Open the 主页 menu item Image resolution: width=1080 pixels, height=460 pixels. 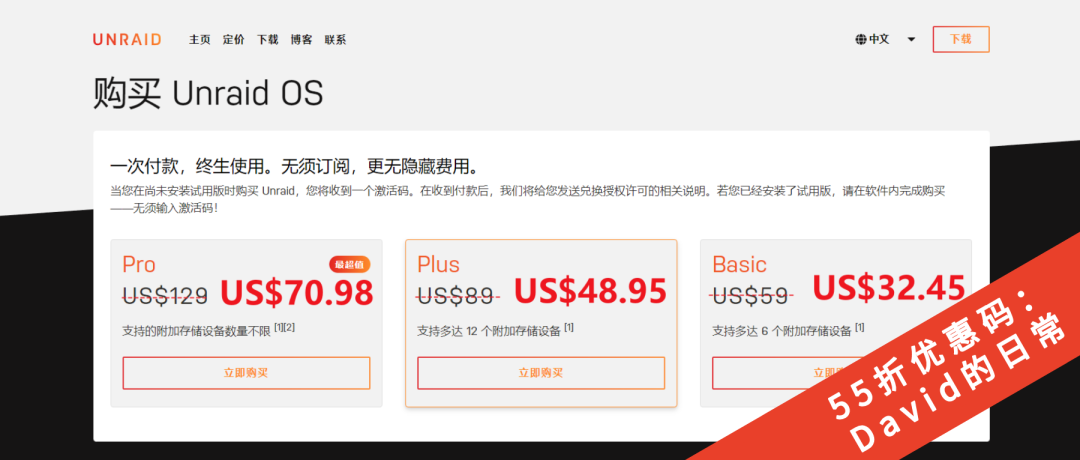pos(200,40)
